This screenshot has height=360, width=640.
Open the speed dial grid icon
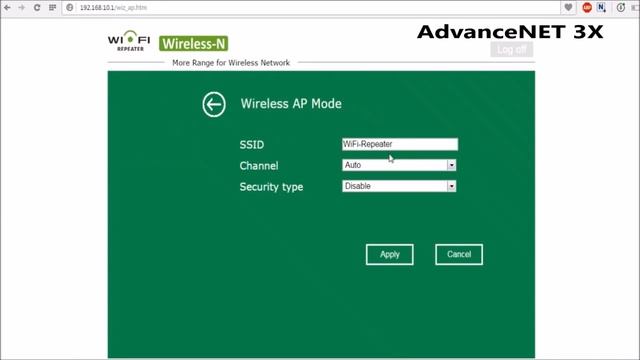click(x=52, y=7)
